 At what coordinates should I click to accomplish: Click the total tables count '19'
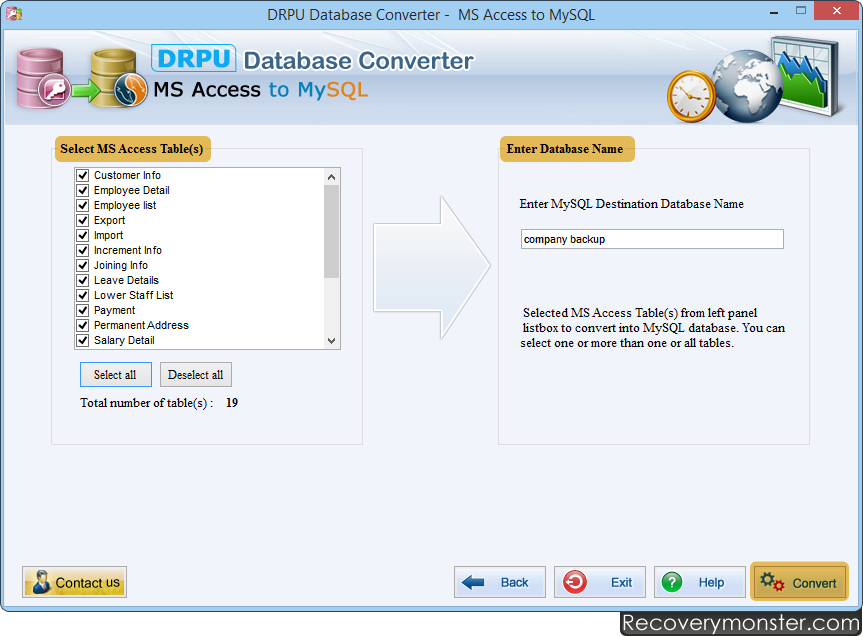tap(232, 403)
